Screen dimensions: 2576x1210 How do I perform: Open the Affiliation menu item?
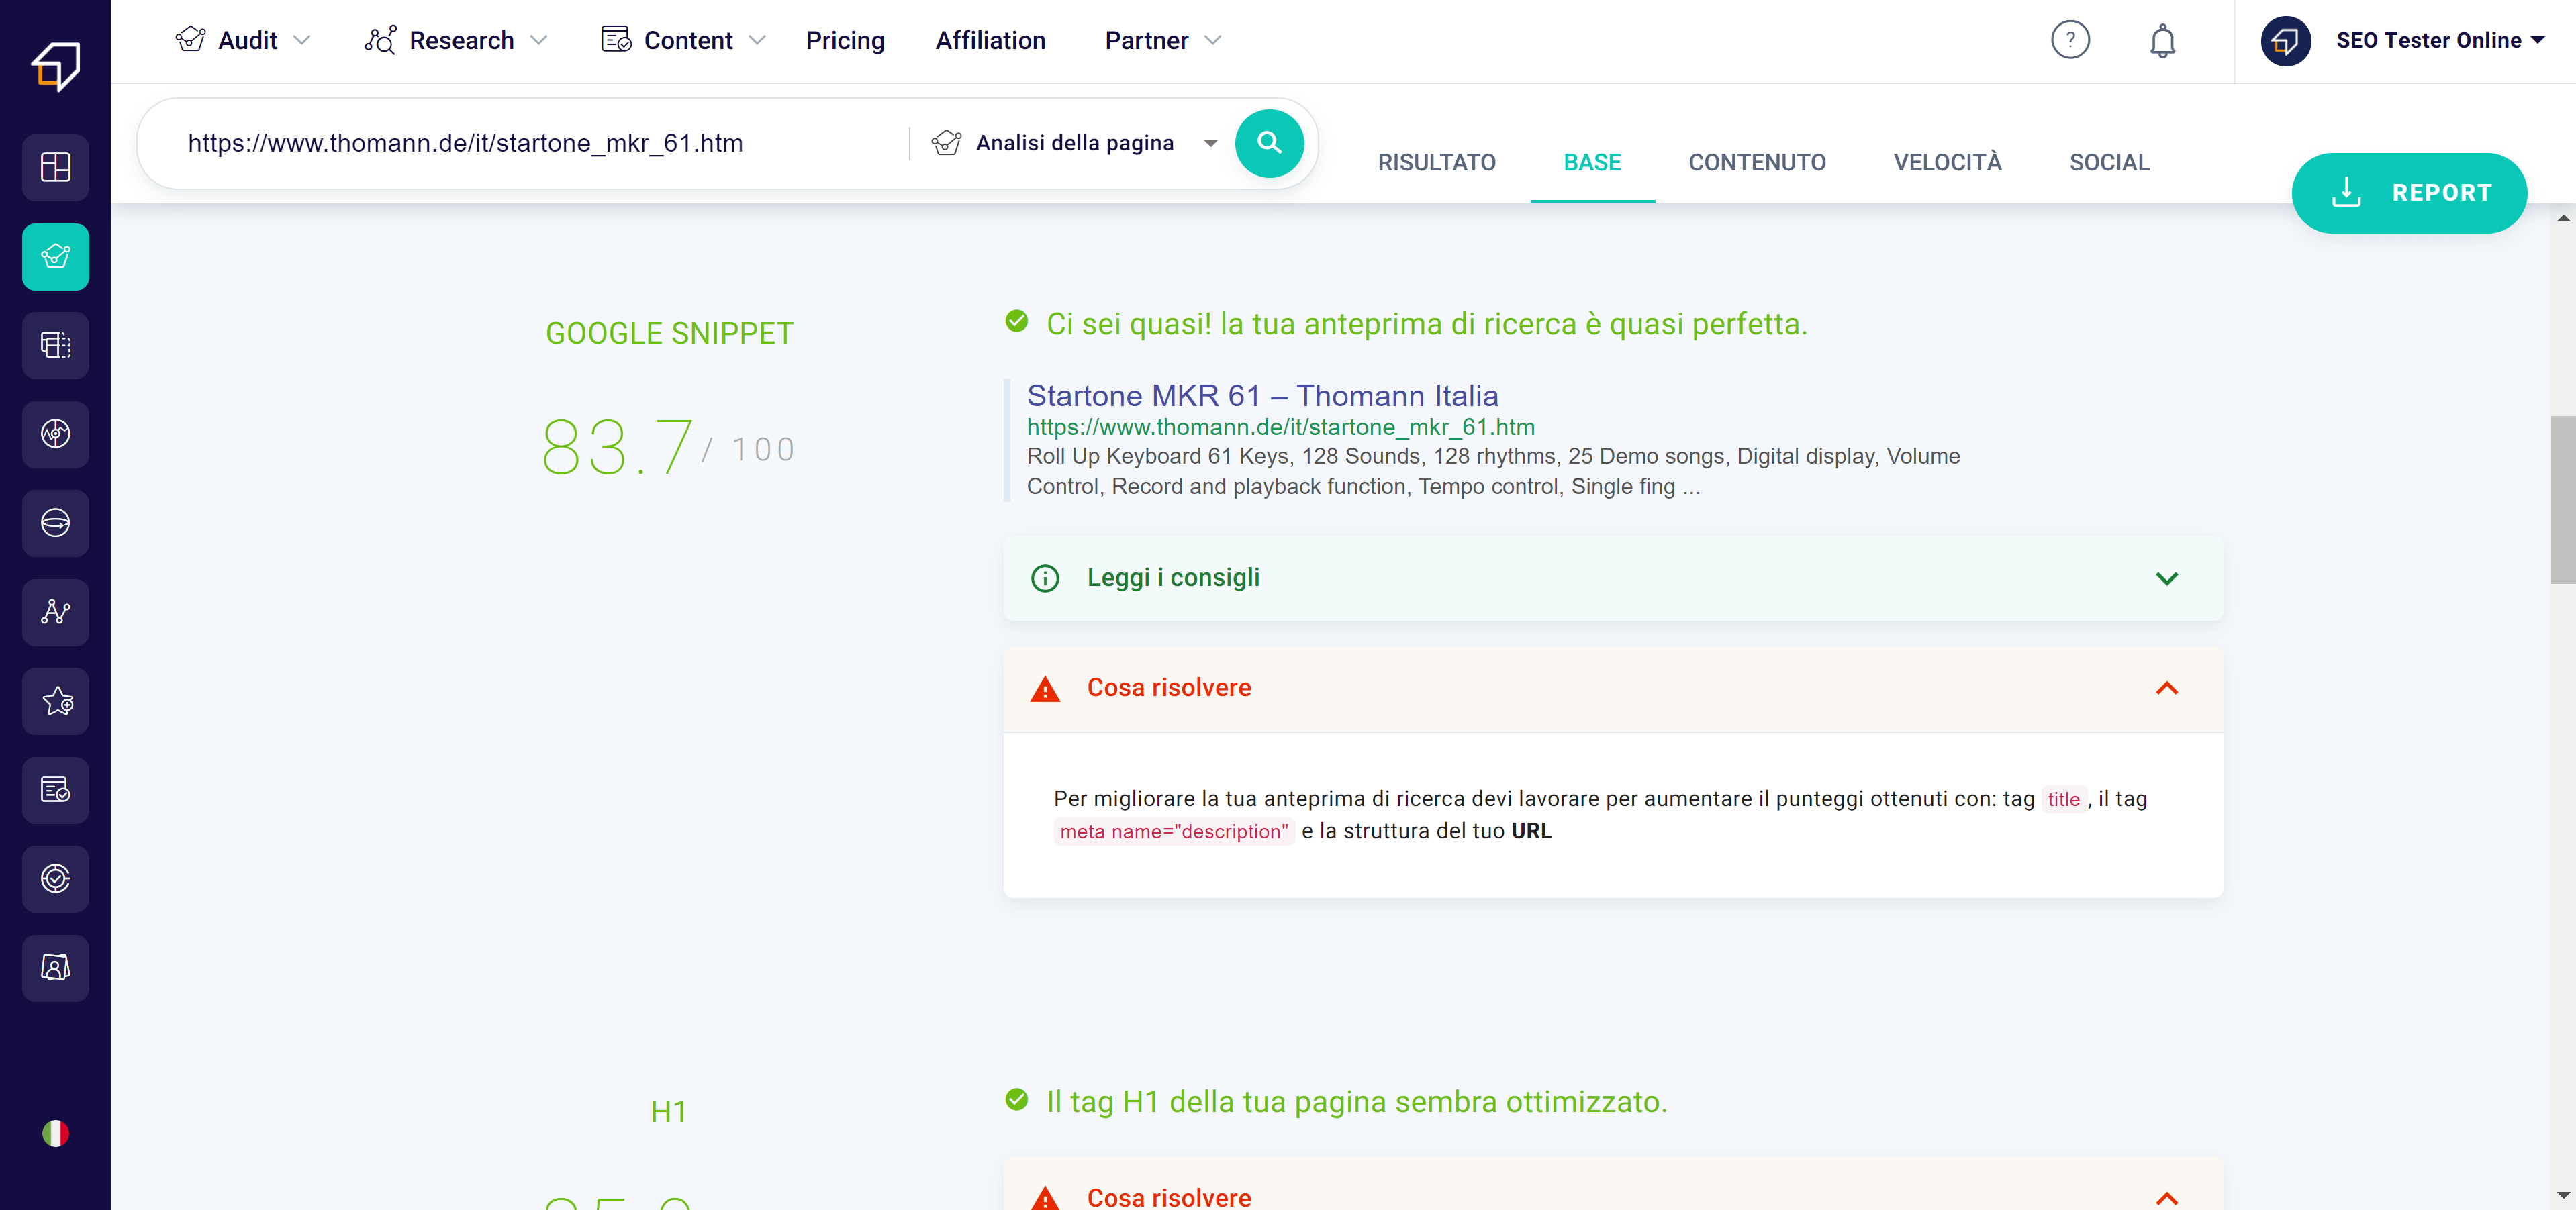tap(990, 40)
